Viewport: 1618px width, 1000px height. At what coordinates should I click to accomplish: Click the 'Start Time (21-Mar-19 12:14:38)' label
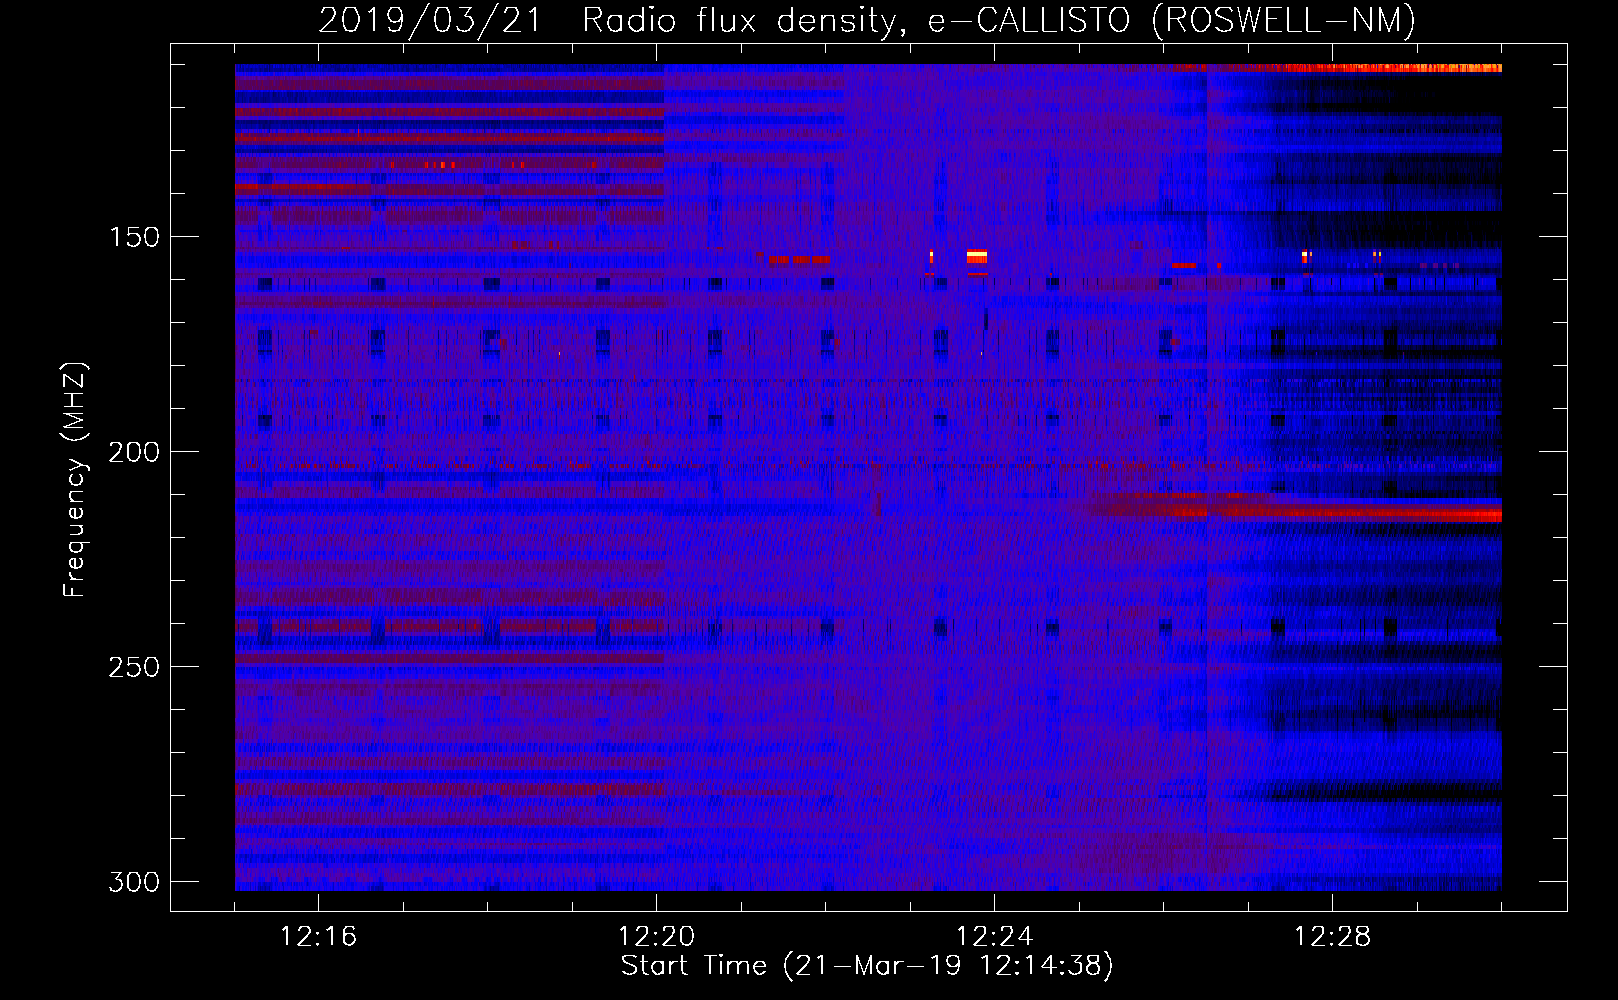867,966
